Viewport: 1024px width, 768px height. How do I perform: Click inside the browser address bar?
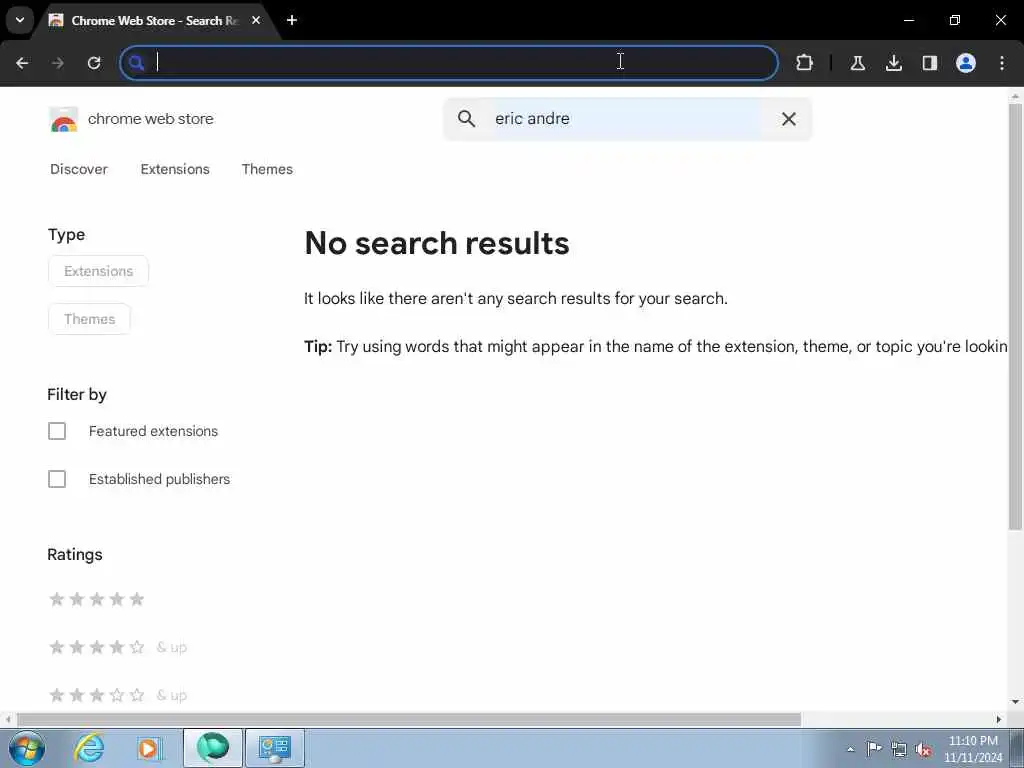click(449, 63)
